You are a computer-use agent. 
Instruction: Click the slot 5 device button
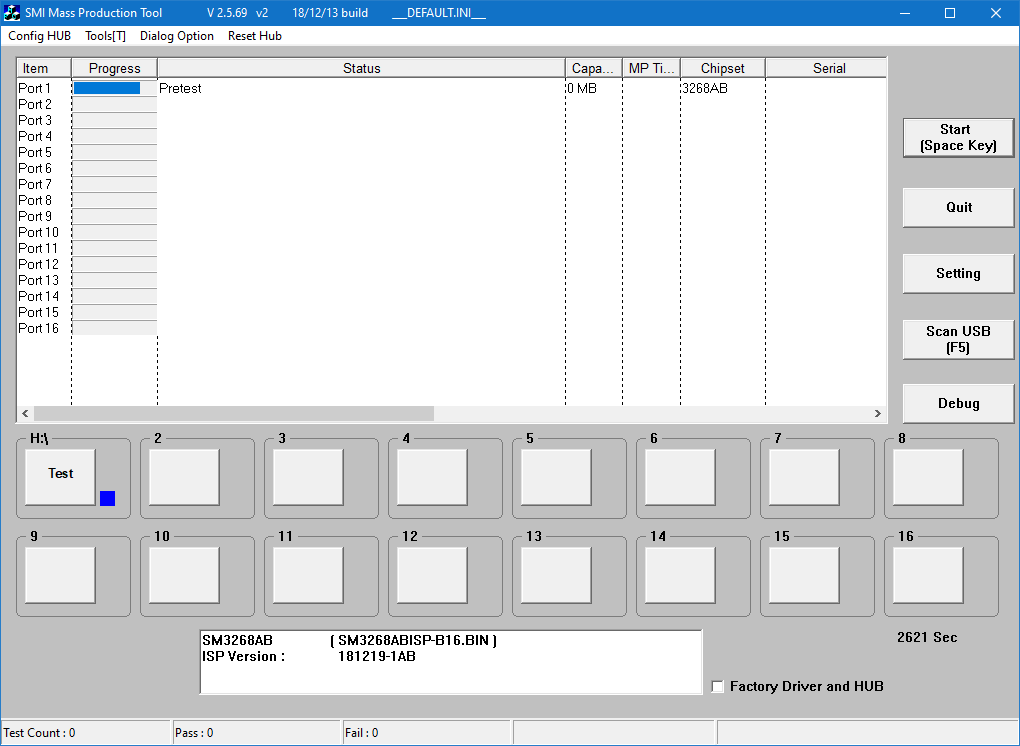click(x=556, y=477)
